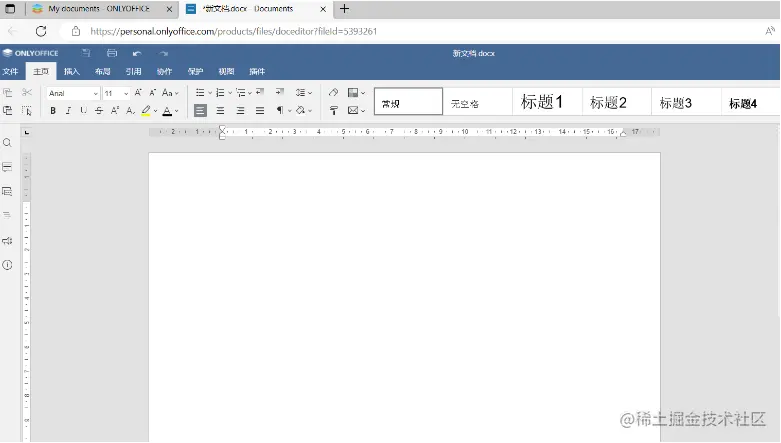Switch to the 引用 (References) tab
781x443 pixels.
point(133,71)
